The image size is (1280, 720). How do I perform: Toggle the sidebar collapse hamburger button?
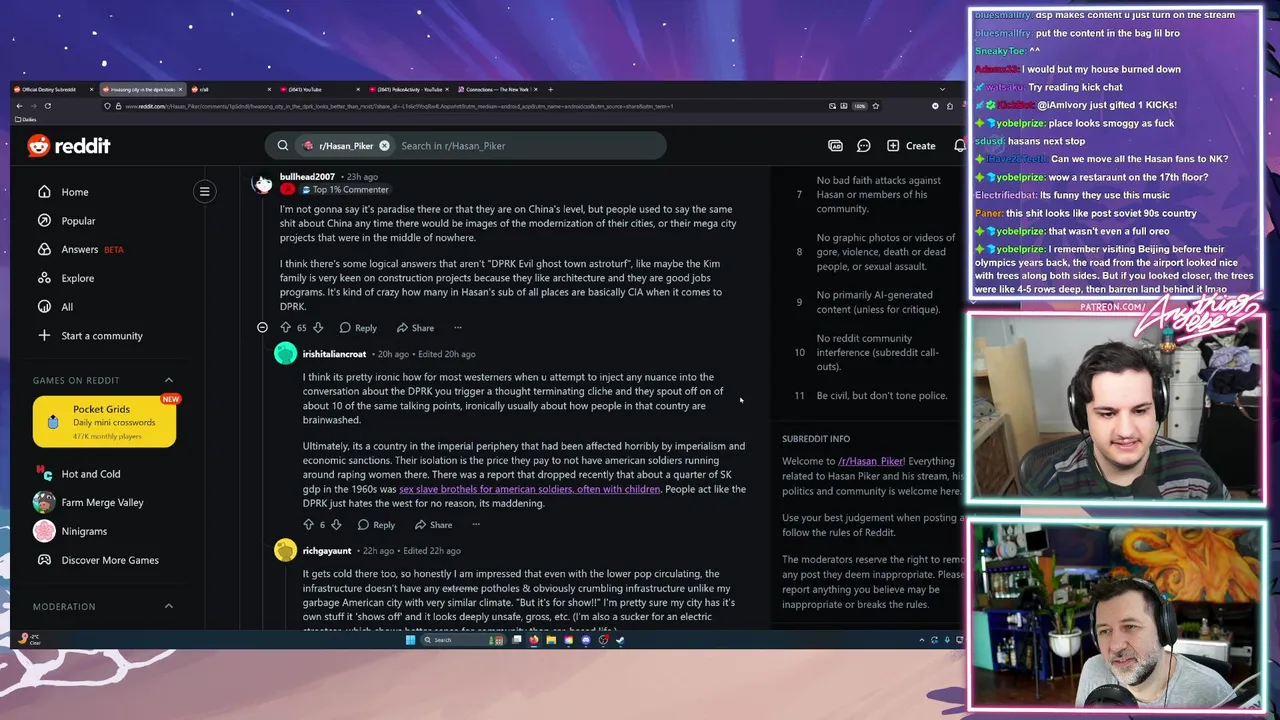tap(204, 191)
